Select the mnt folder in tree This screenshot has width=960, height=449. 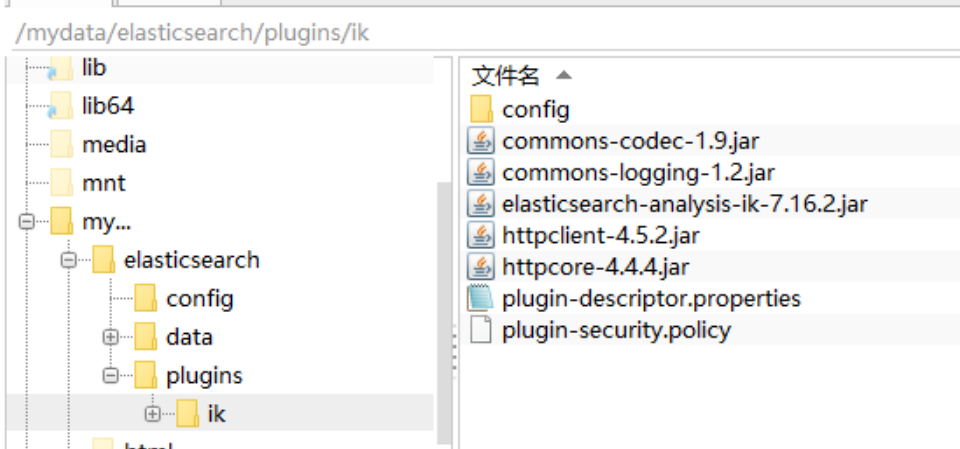pos(103,184)
